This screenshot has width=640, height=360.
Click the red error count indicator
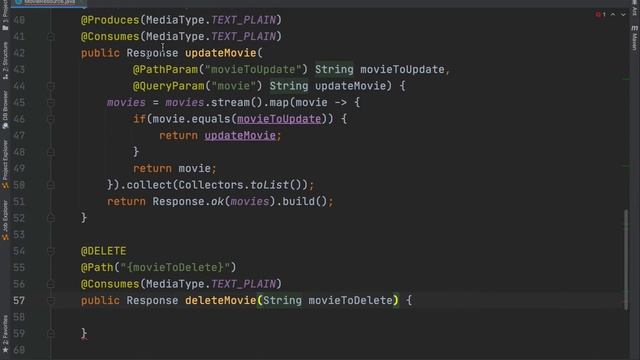click(x=600, y=14)
